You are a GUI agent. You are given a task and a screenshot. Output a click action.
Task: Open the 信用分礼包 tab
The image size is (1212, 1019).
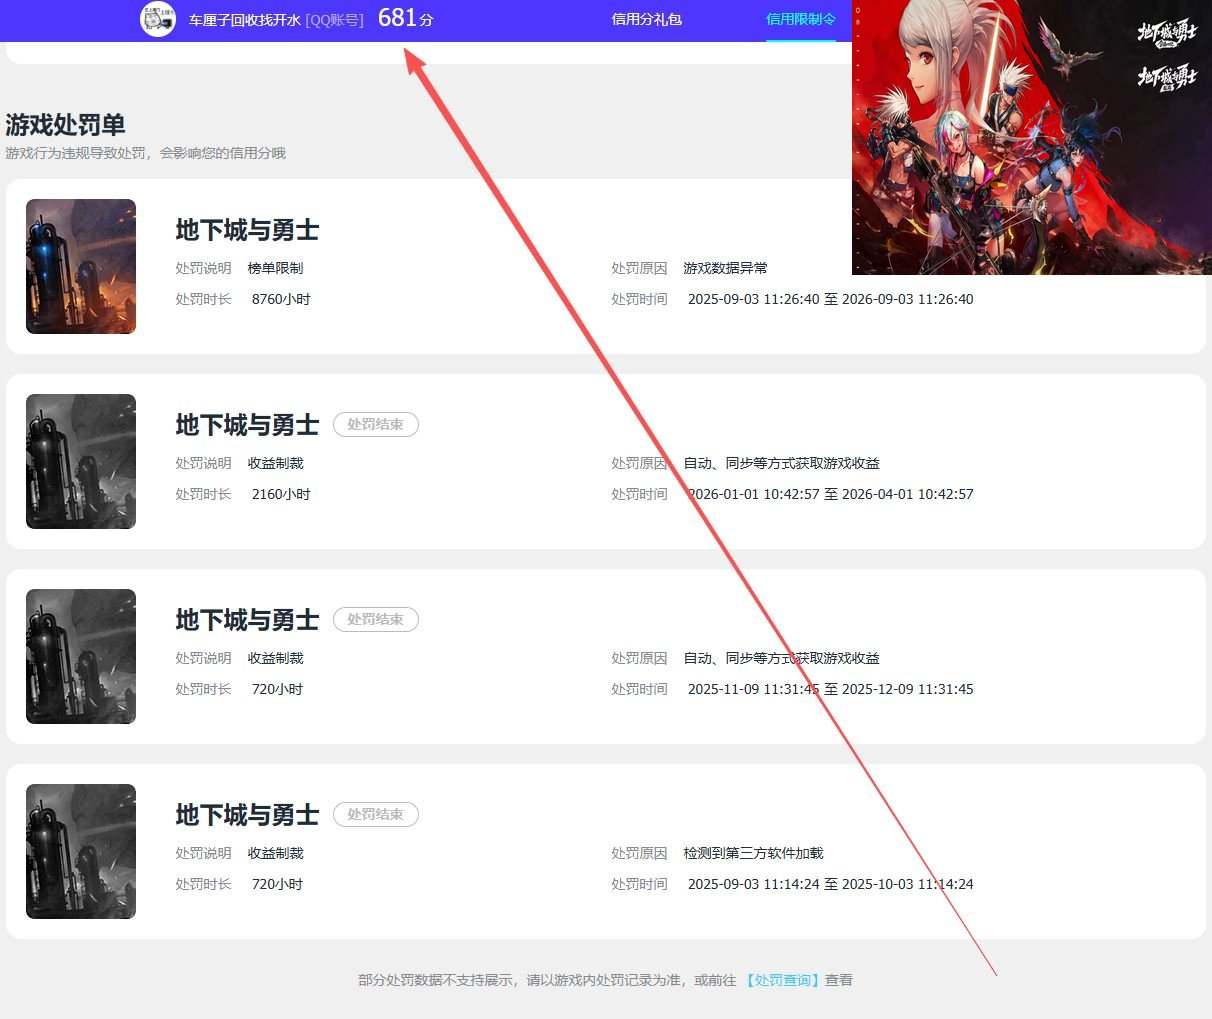tap(646, 19)
